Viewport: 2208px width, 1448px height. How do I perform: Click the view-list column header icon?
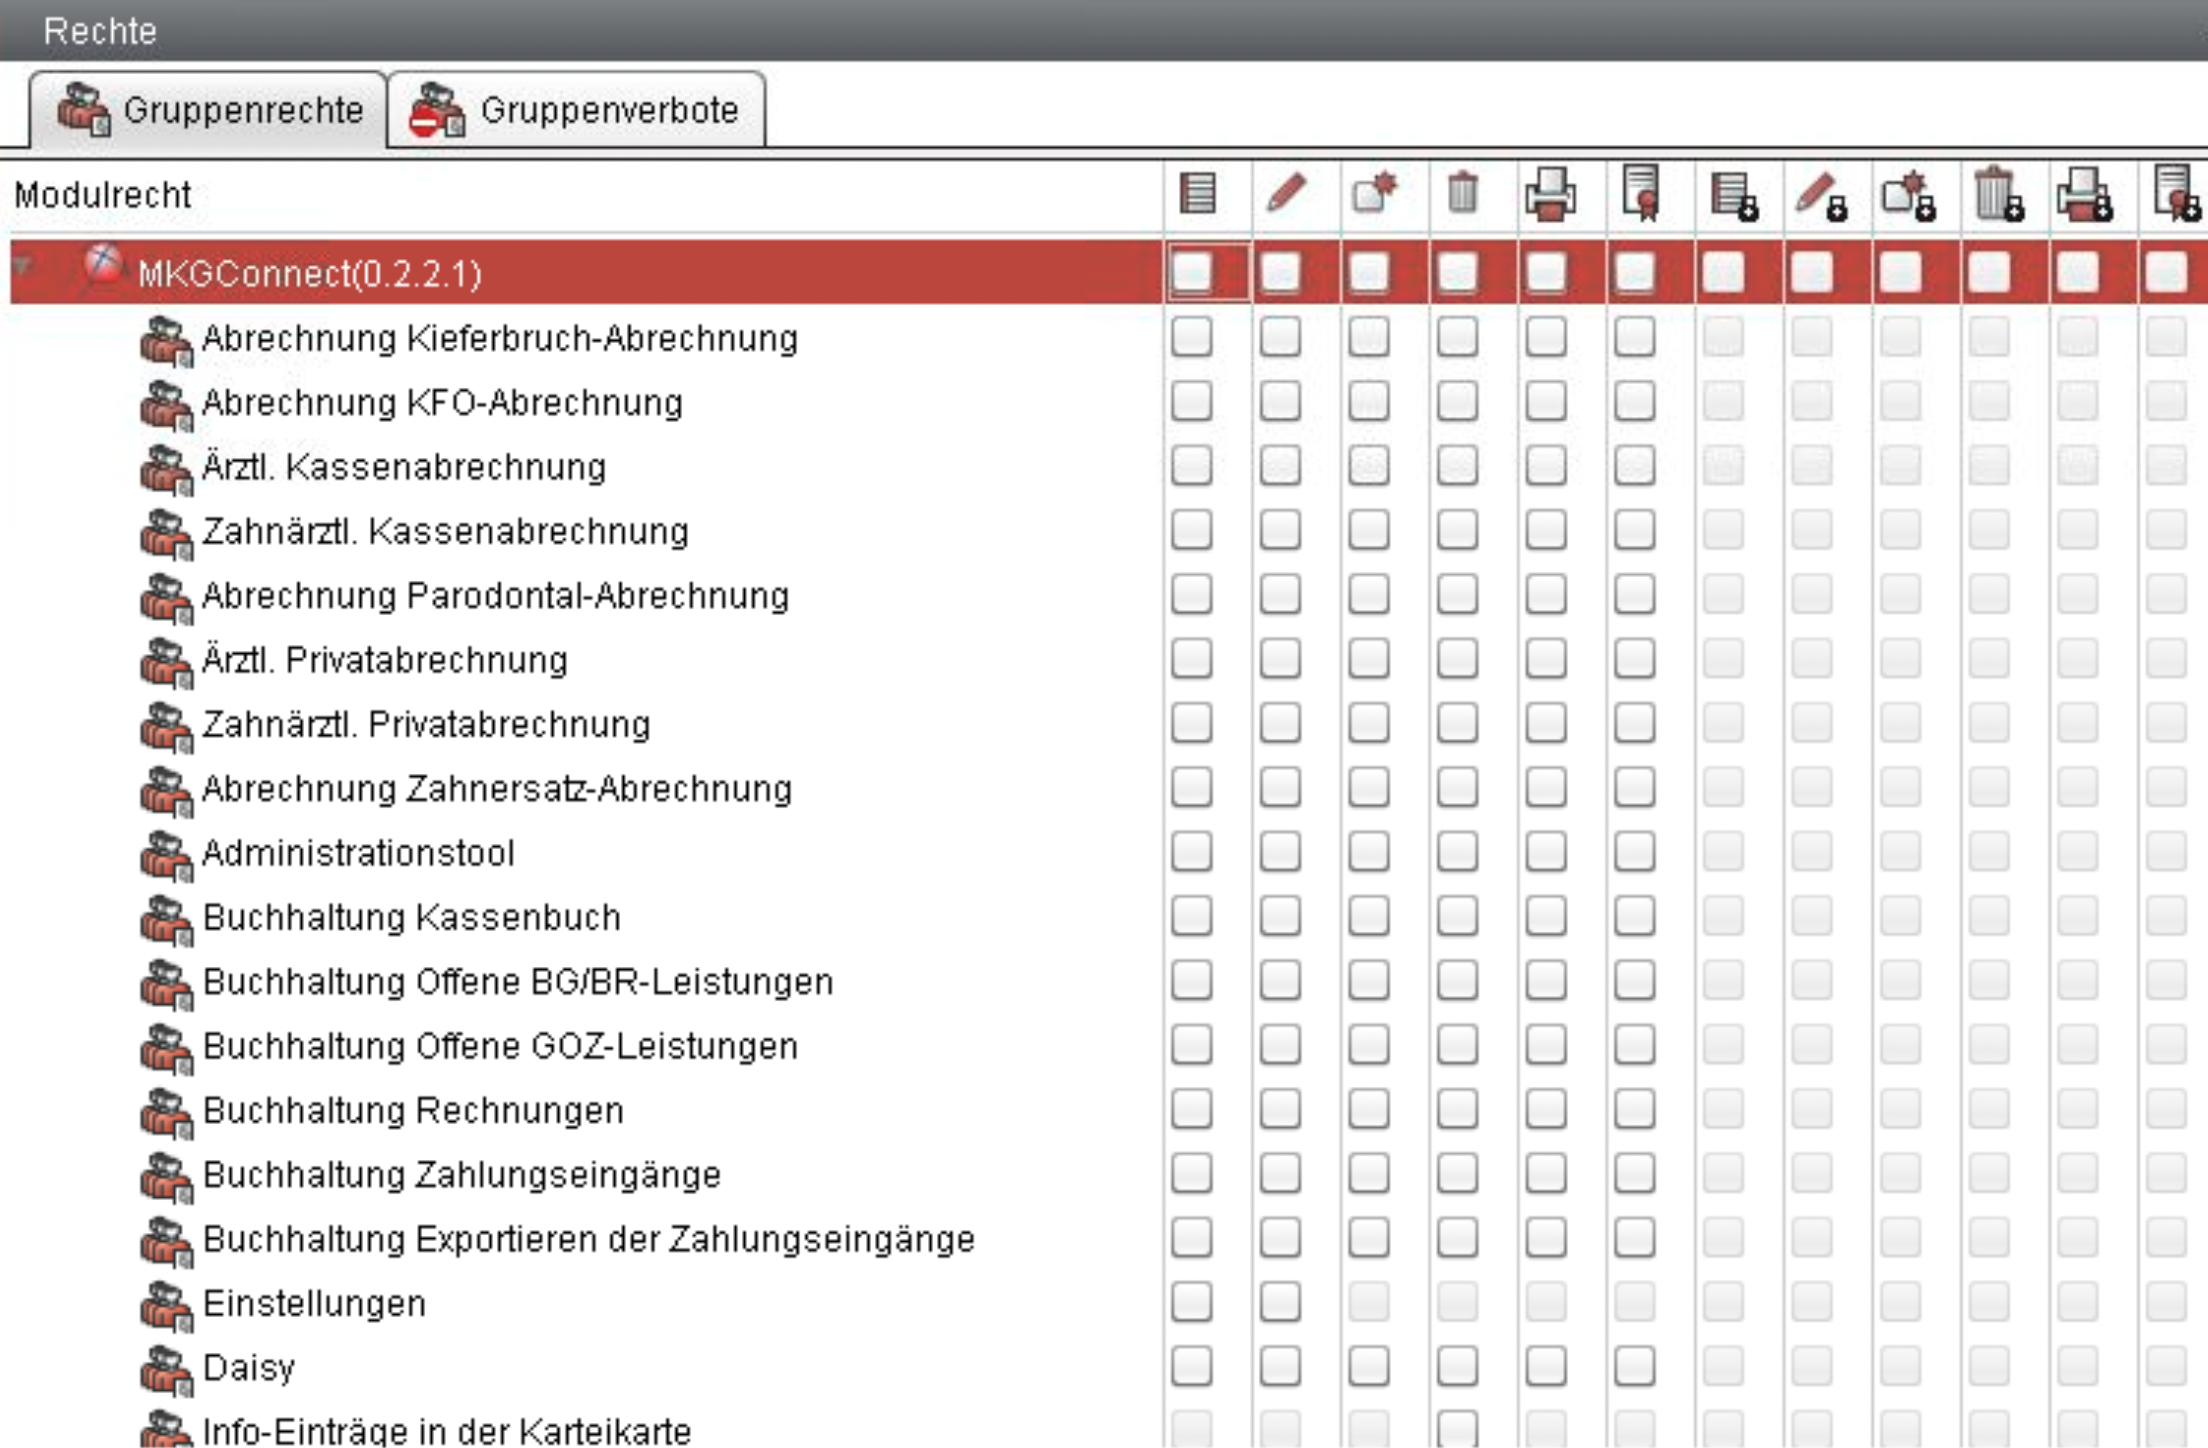pyautogui.click(x=1197, y=194)
